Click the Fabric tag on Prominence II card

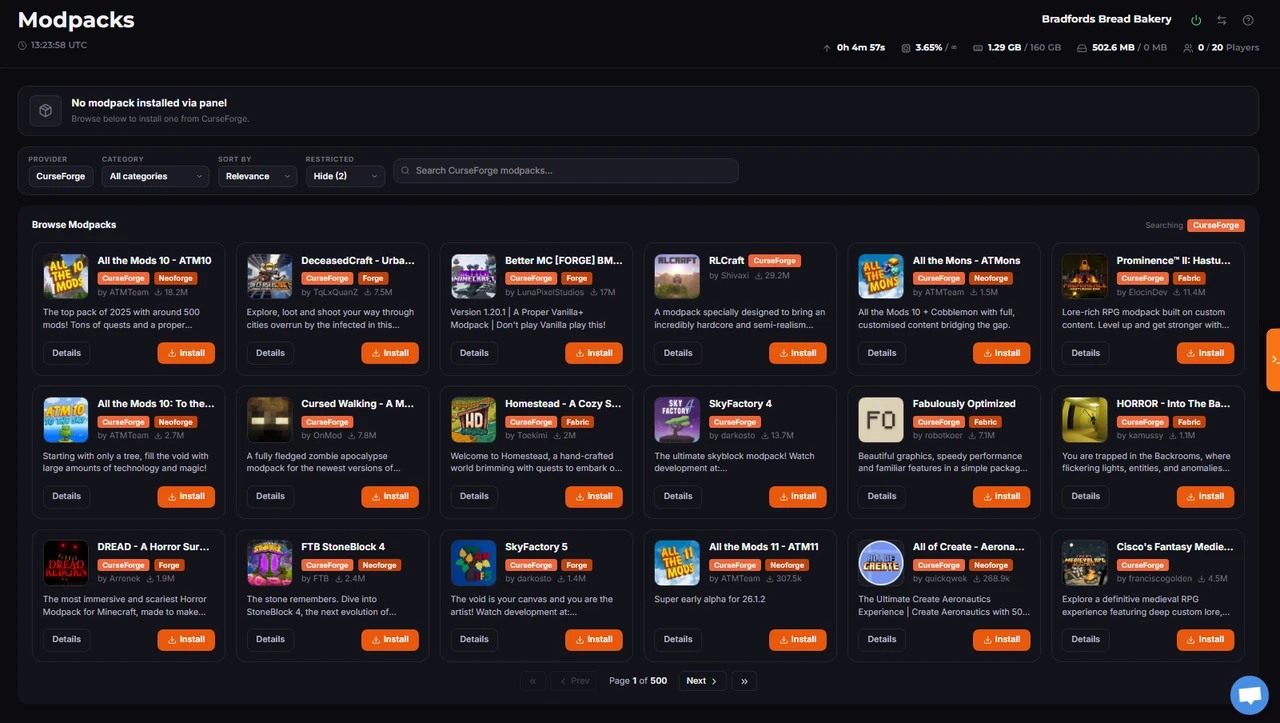(1189, 279)
